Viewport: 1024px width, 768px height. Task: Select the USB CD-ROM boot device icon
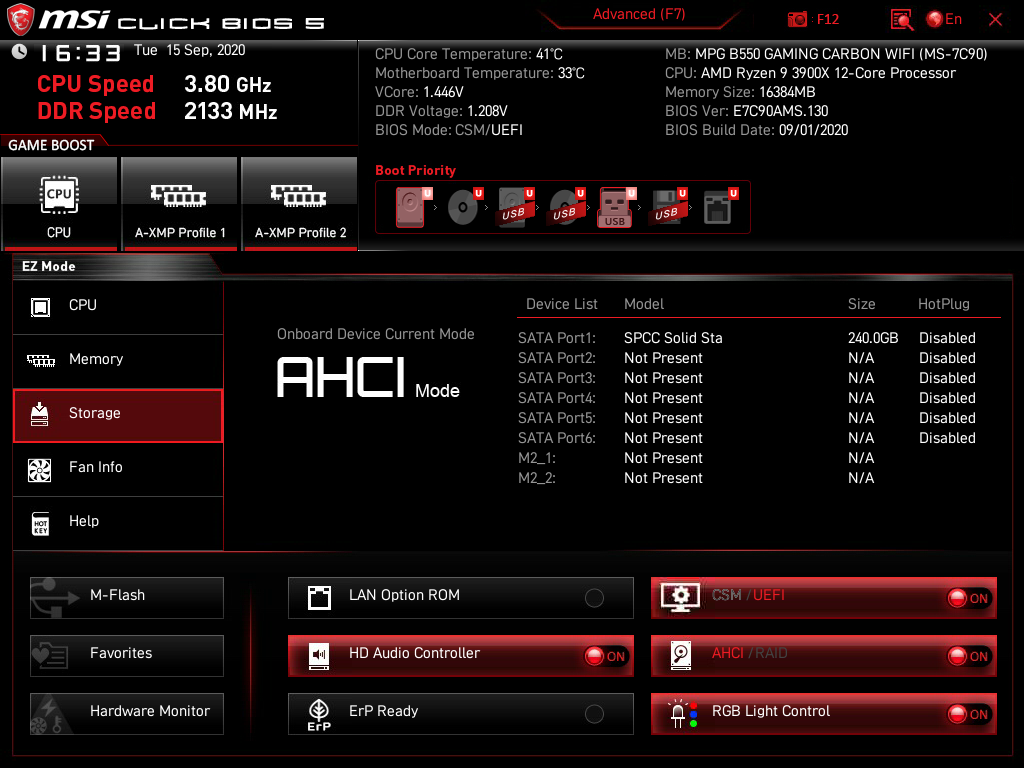pyautogui.click(x=566, y=207)
